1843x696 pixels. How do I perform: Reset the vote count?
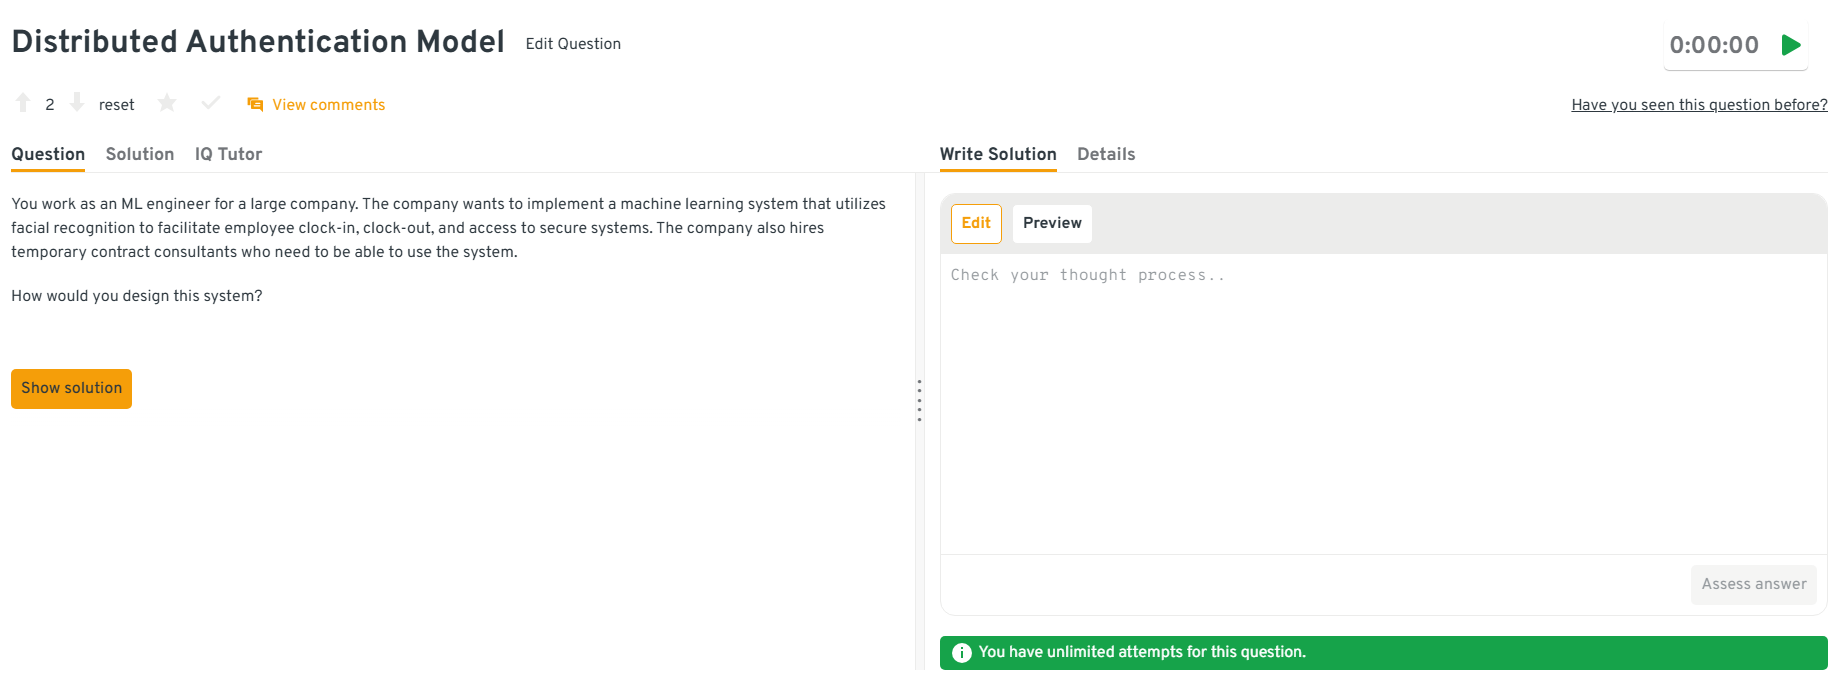[116, 105]
